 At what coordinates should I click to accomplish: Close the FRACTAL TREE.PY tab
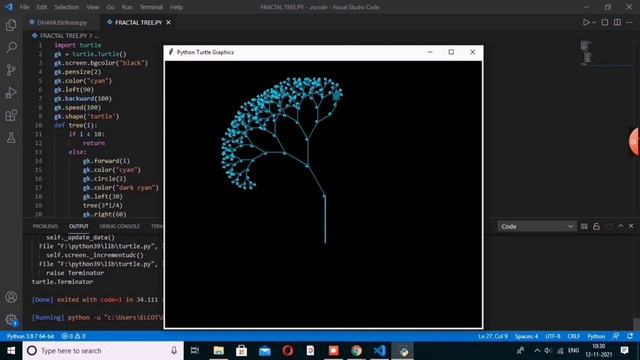[x=168, y=22]
